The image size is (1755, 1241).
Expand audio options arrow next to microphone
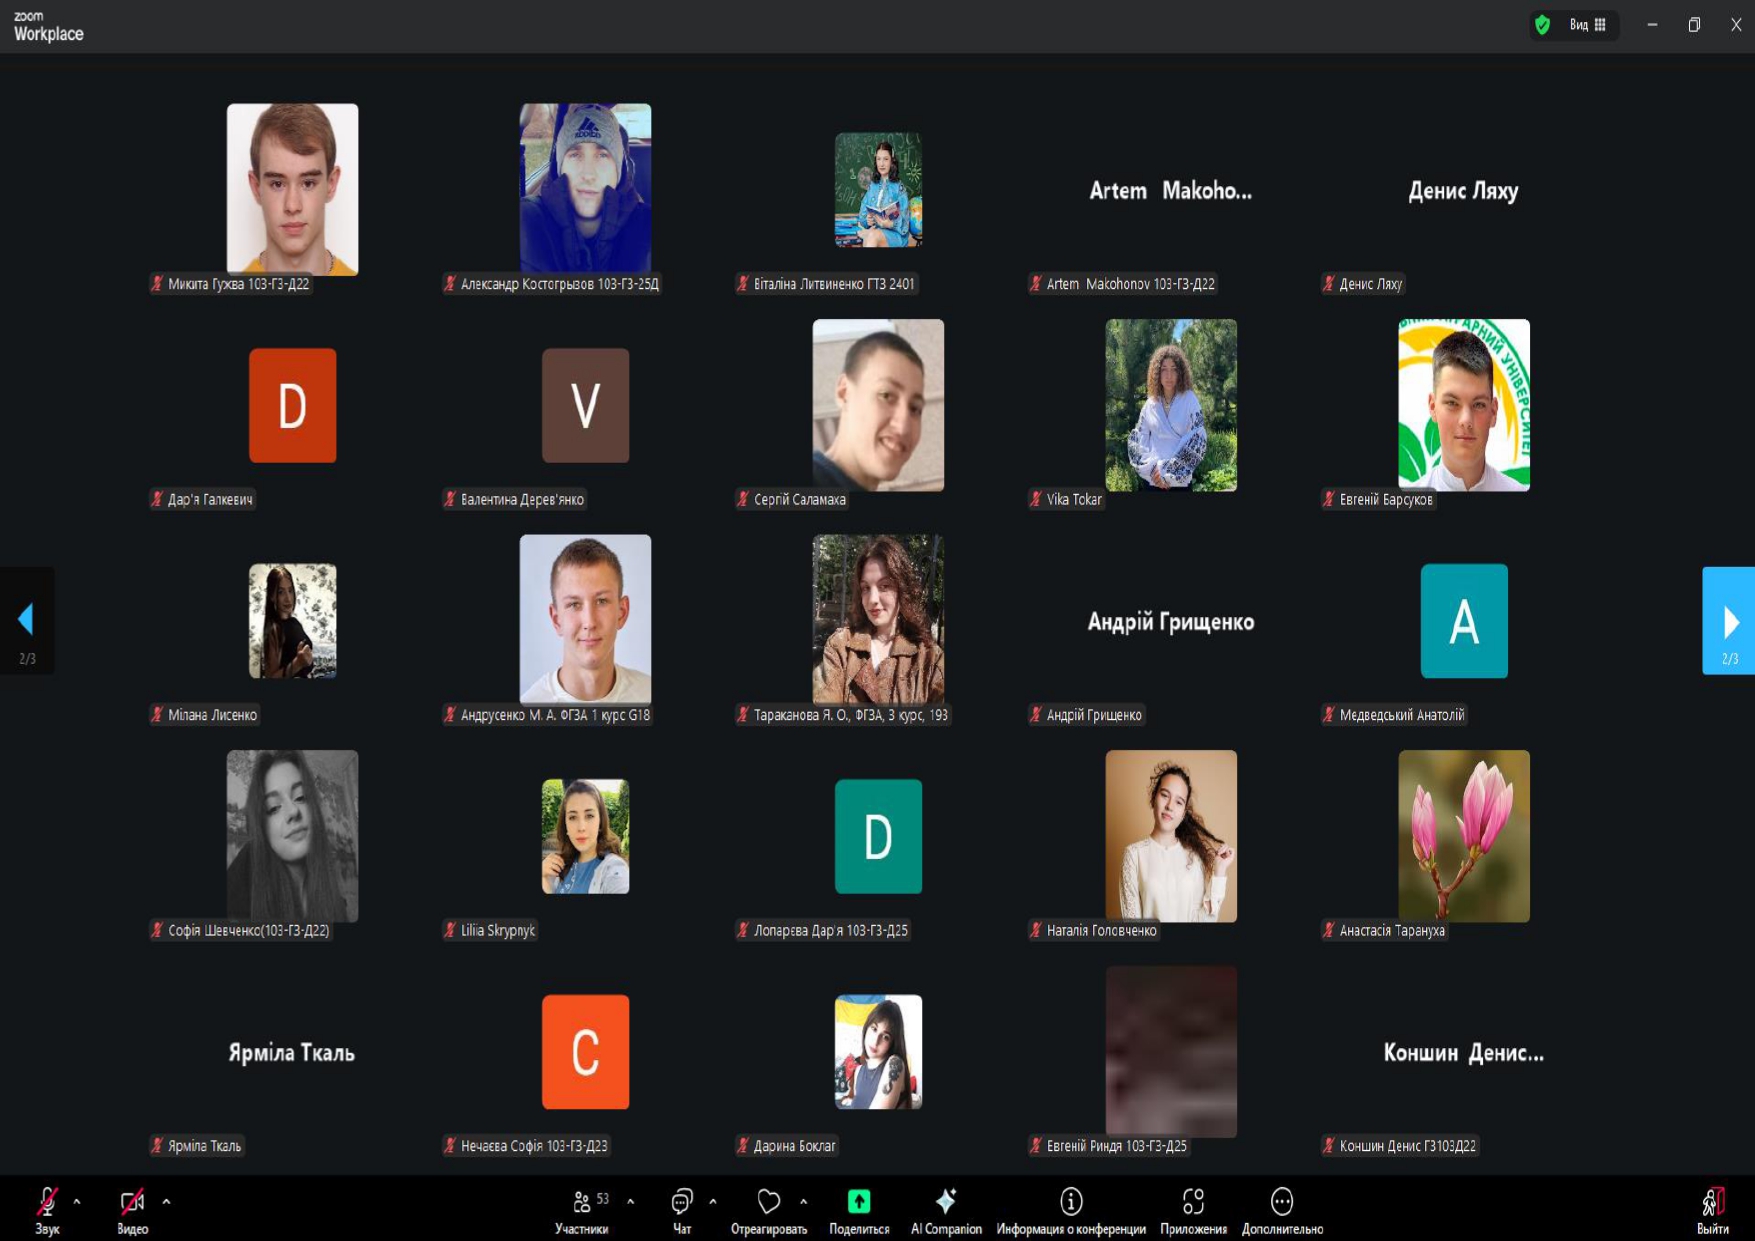click(77, 1201)
